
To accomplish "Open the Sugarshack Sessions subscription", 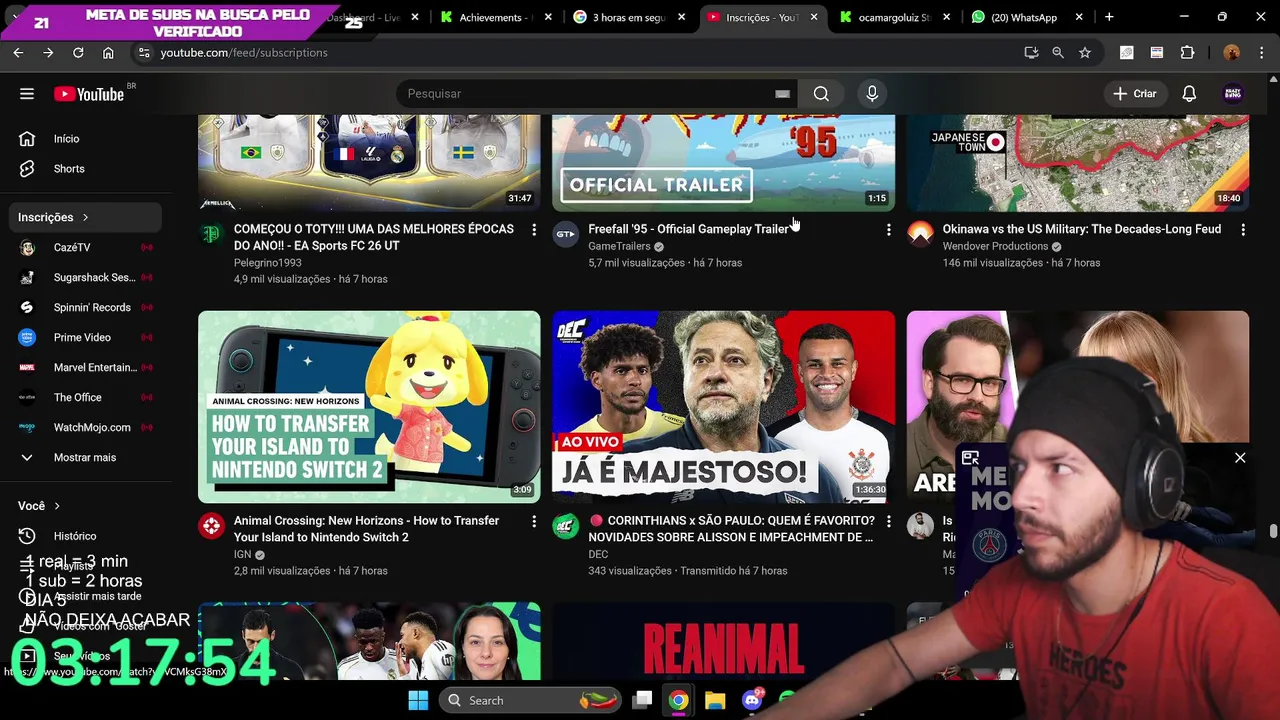I will click(85, 277).
